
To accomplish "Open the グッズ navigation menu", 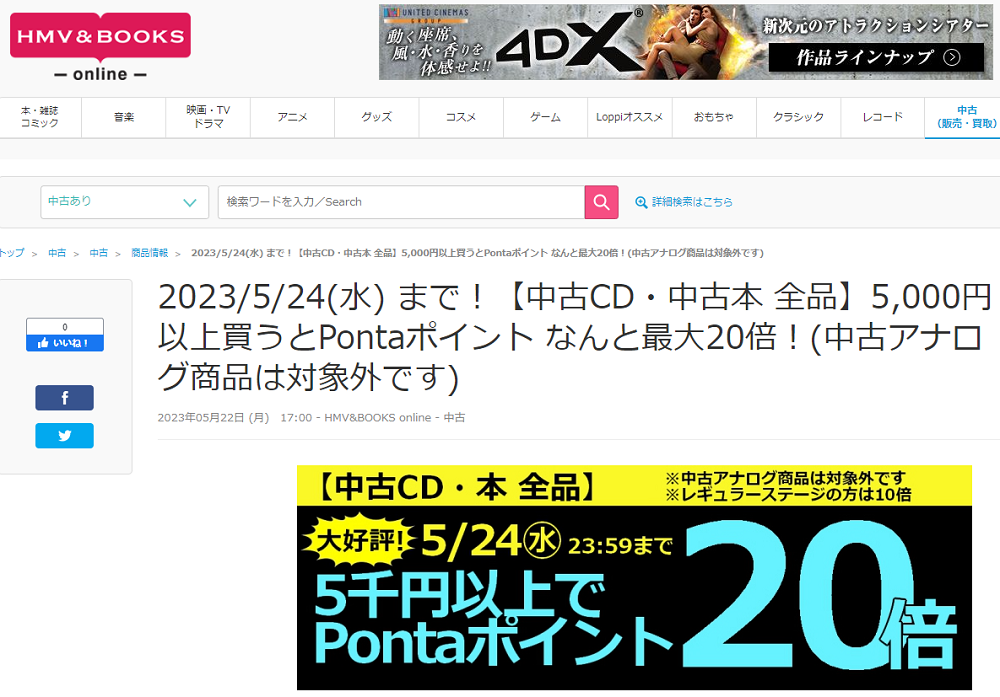I will [376, 117].
